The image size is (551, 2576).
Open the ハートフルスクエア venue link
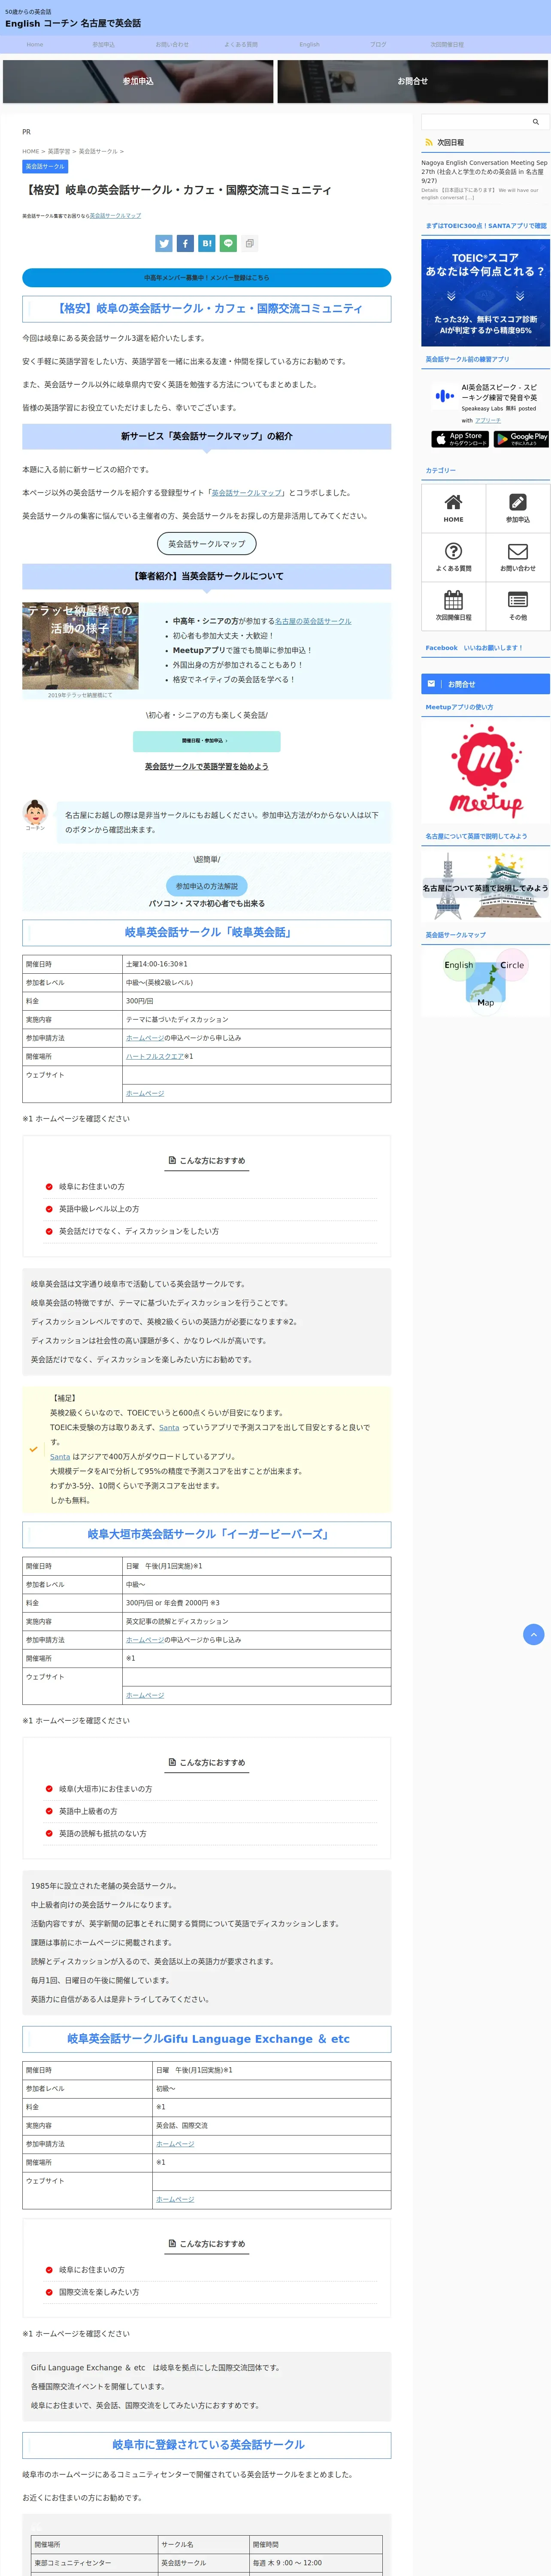[154, 1057]
